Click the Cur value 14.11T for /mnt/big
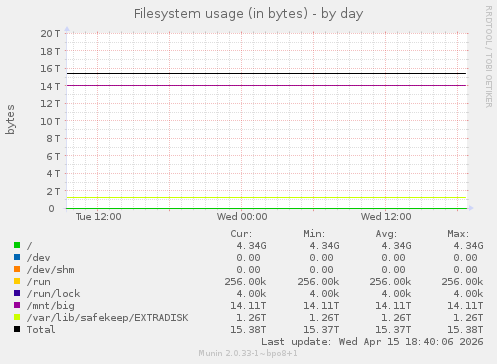 pyautogui.click(x=248, y=306)
